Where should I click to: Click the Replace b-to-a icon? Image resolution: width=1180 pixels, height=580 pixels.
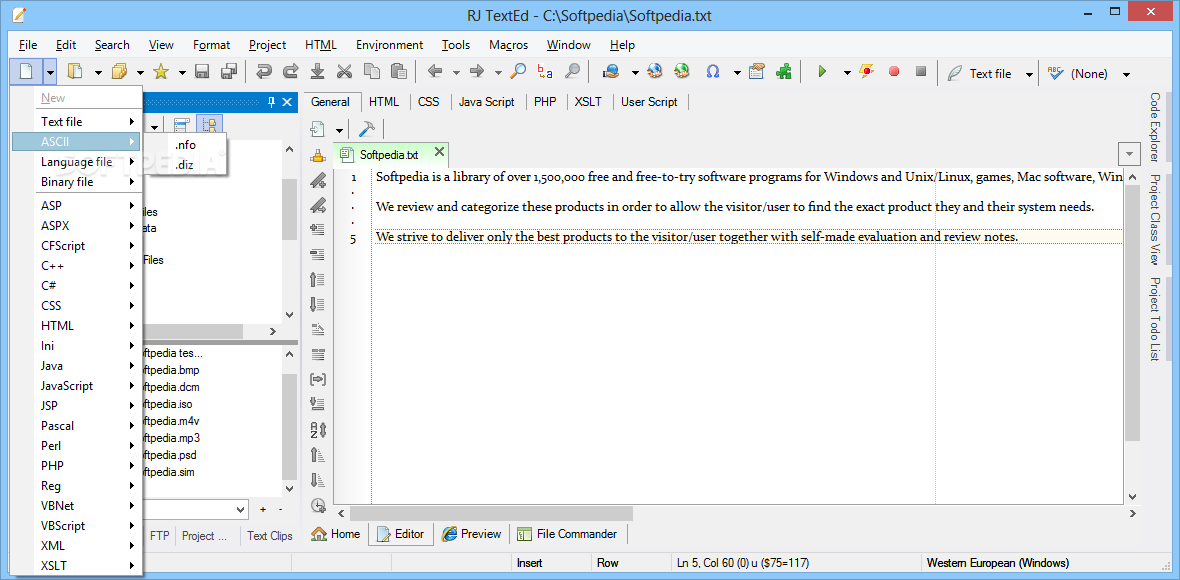(x=545, y=72)
